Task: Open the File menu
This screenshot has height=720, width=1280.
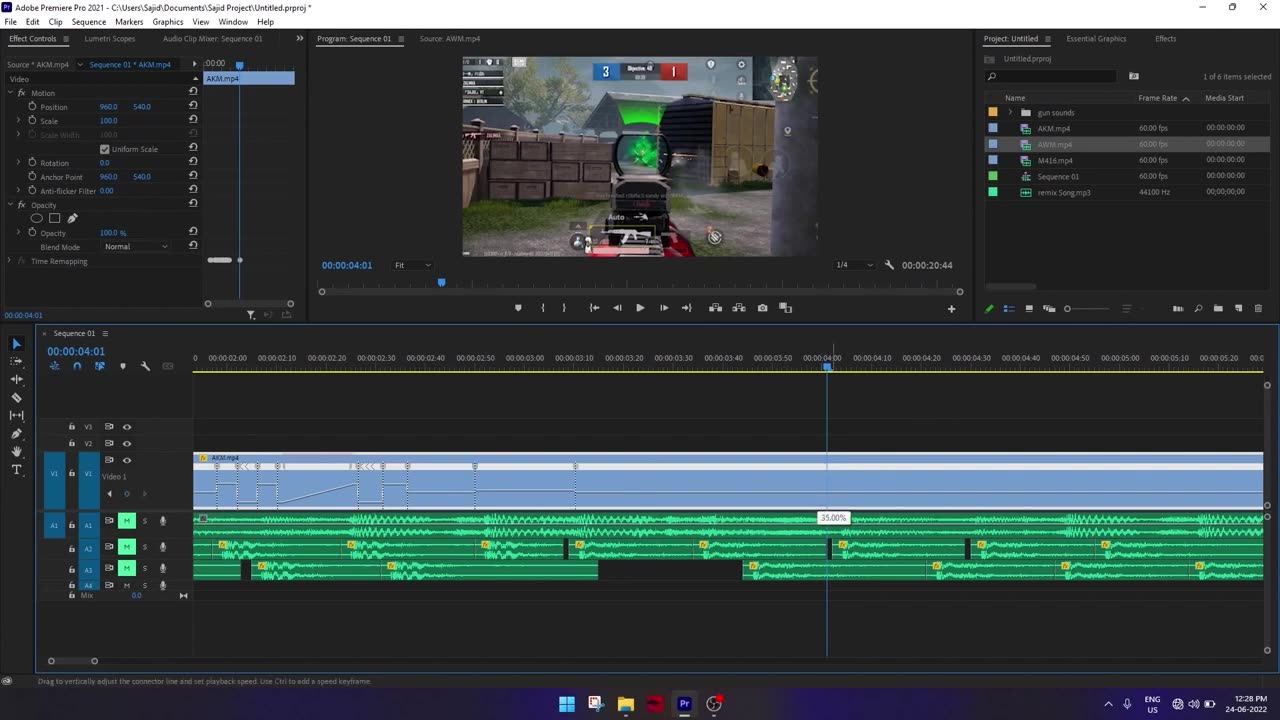Action: (x=11, y=21)
